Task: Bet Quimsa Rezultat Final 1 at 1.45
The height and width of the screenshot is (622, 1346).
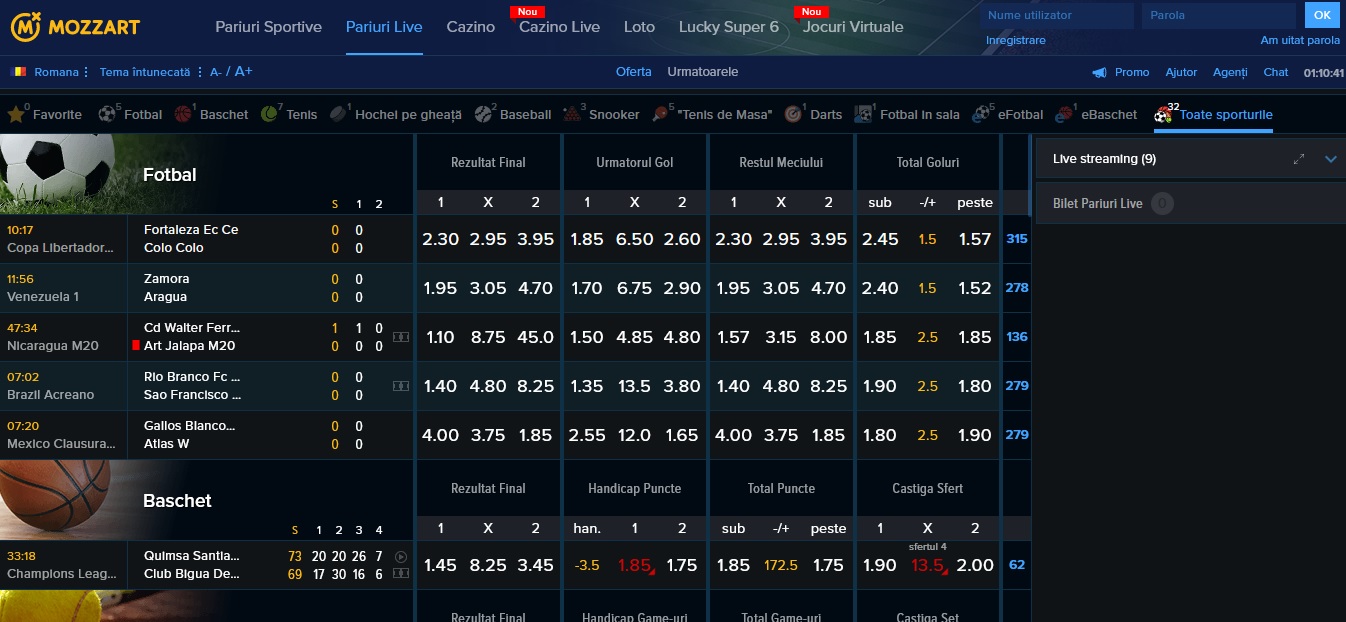Action: (x=440, y=565)
